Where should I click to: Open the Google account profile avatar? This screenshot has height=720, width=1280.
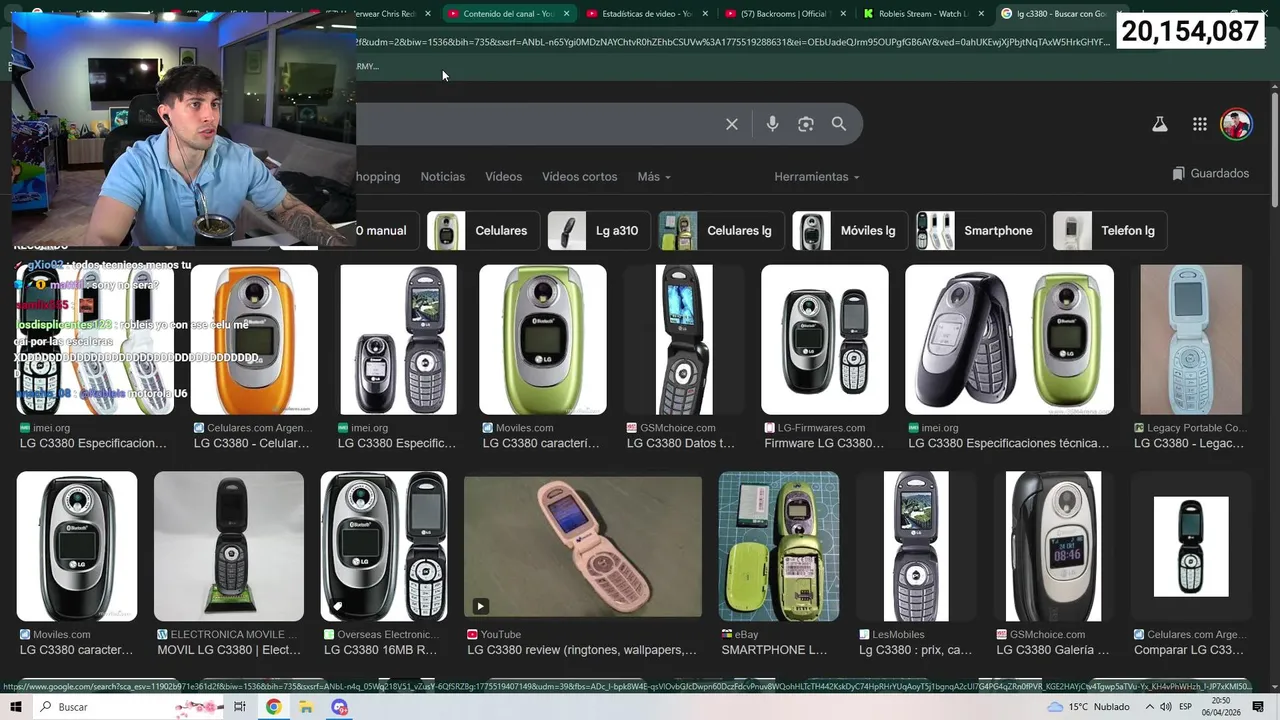pos(1236,124)
